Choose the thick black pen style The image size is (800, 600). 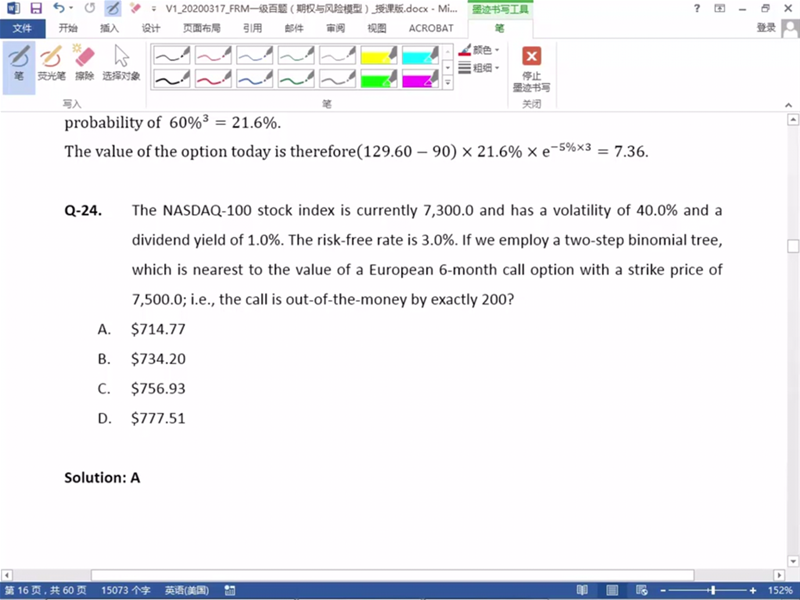[172, 79]
